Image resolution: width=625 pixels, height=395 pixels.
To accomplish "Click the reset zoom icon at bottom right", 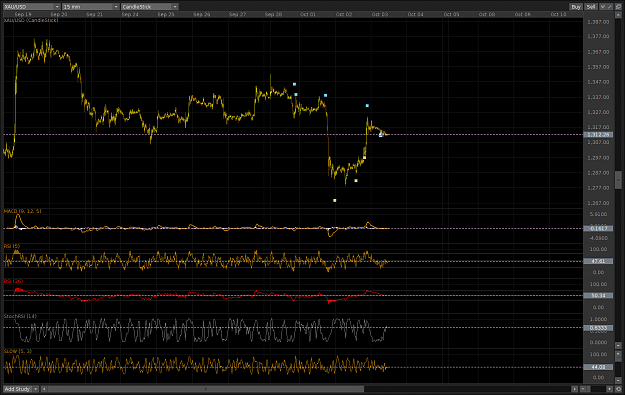I will click(x=618, y=389).
